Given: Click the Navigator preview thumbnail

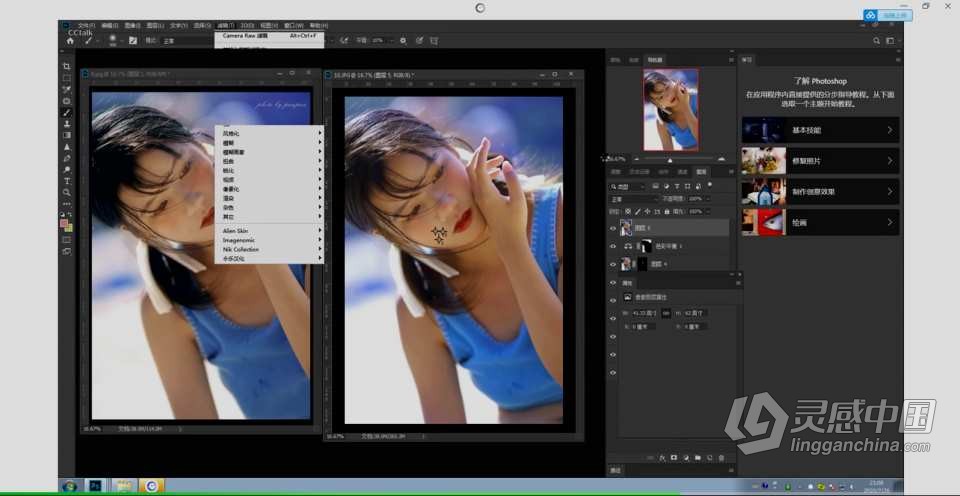Looking at the screenshot, I should (670, 109).
